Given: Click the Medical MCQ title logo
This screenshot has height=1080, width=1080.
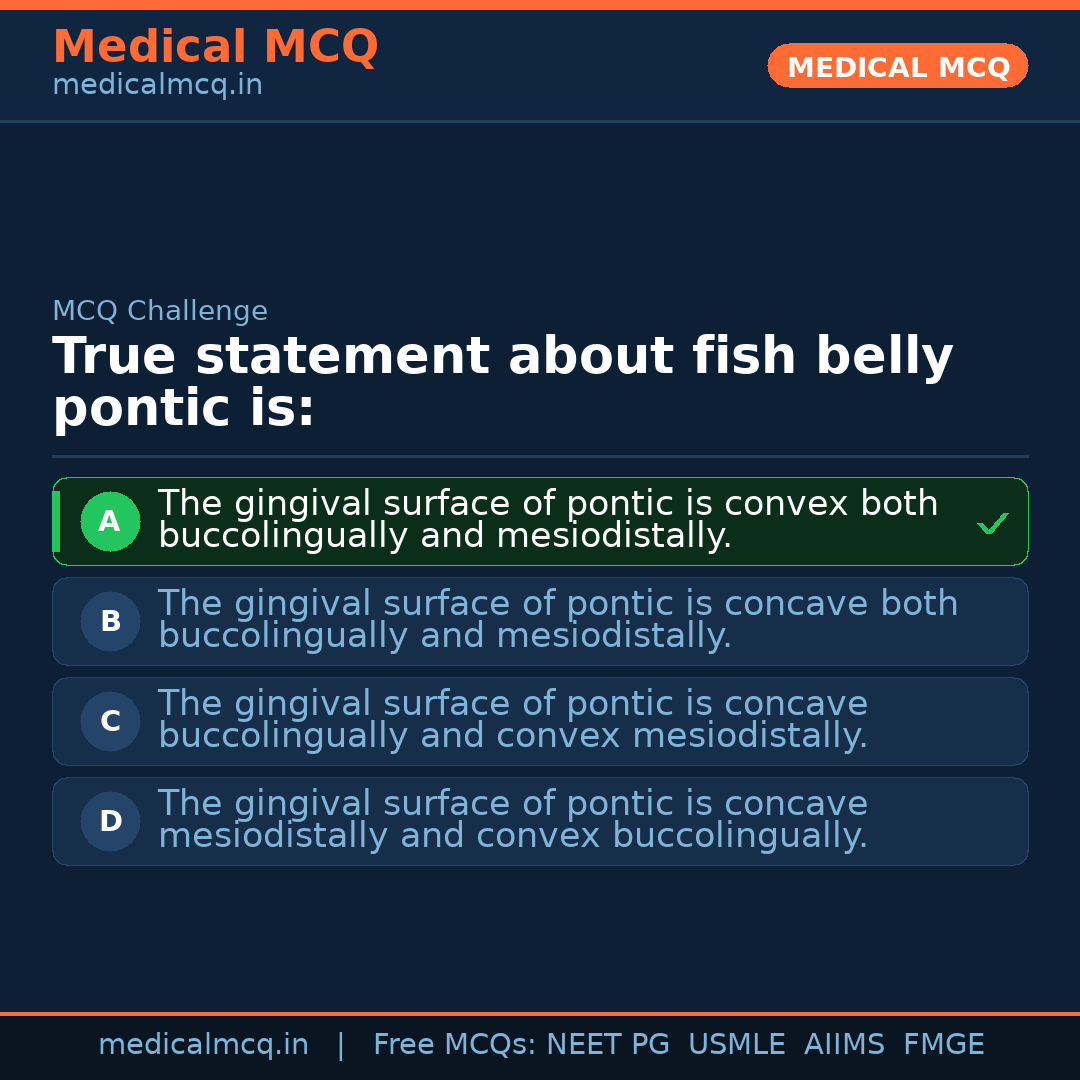Looking at the screenshot, I should tap(215, 47).
